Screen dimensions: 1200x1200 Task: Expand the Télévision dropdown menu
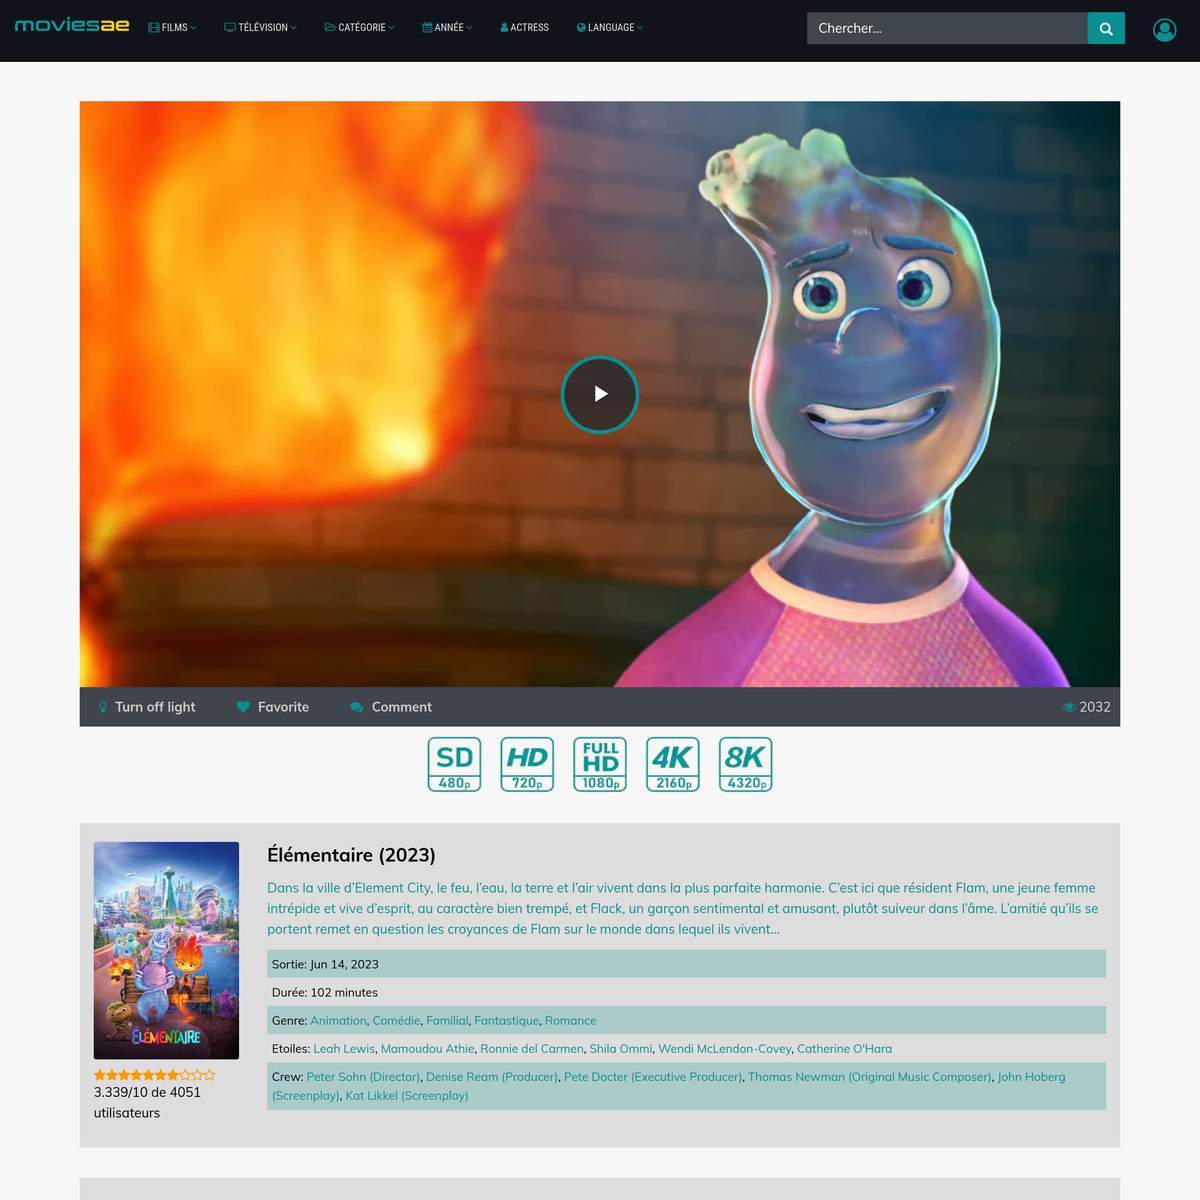pos(260,28)
